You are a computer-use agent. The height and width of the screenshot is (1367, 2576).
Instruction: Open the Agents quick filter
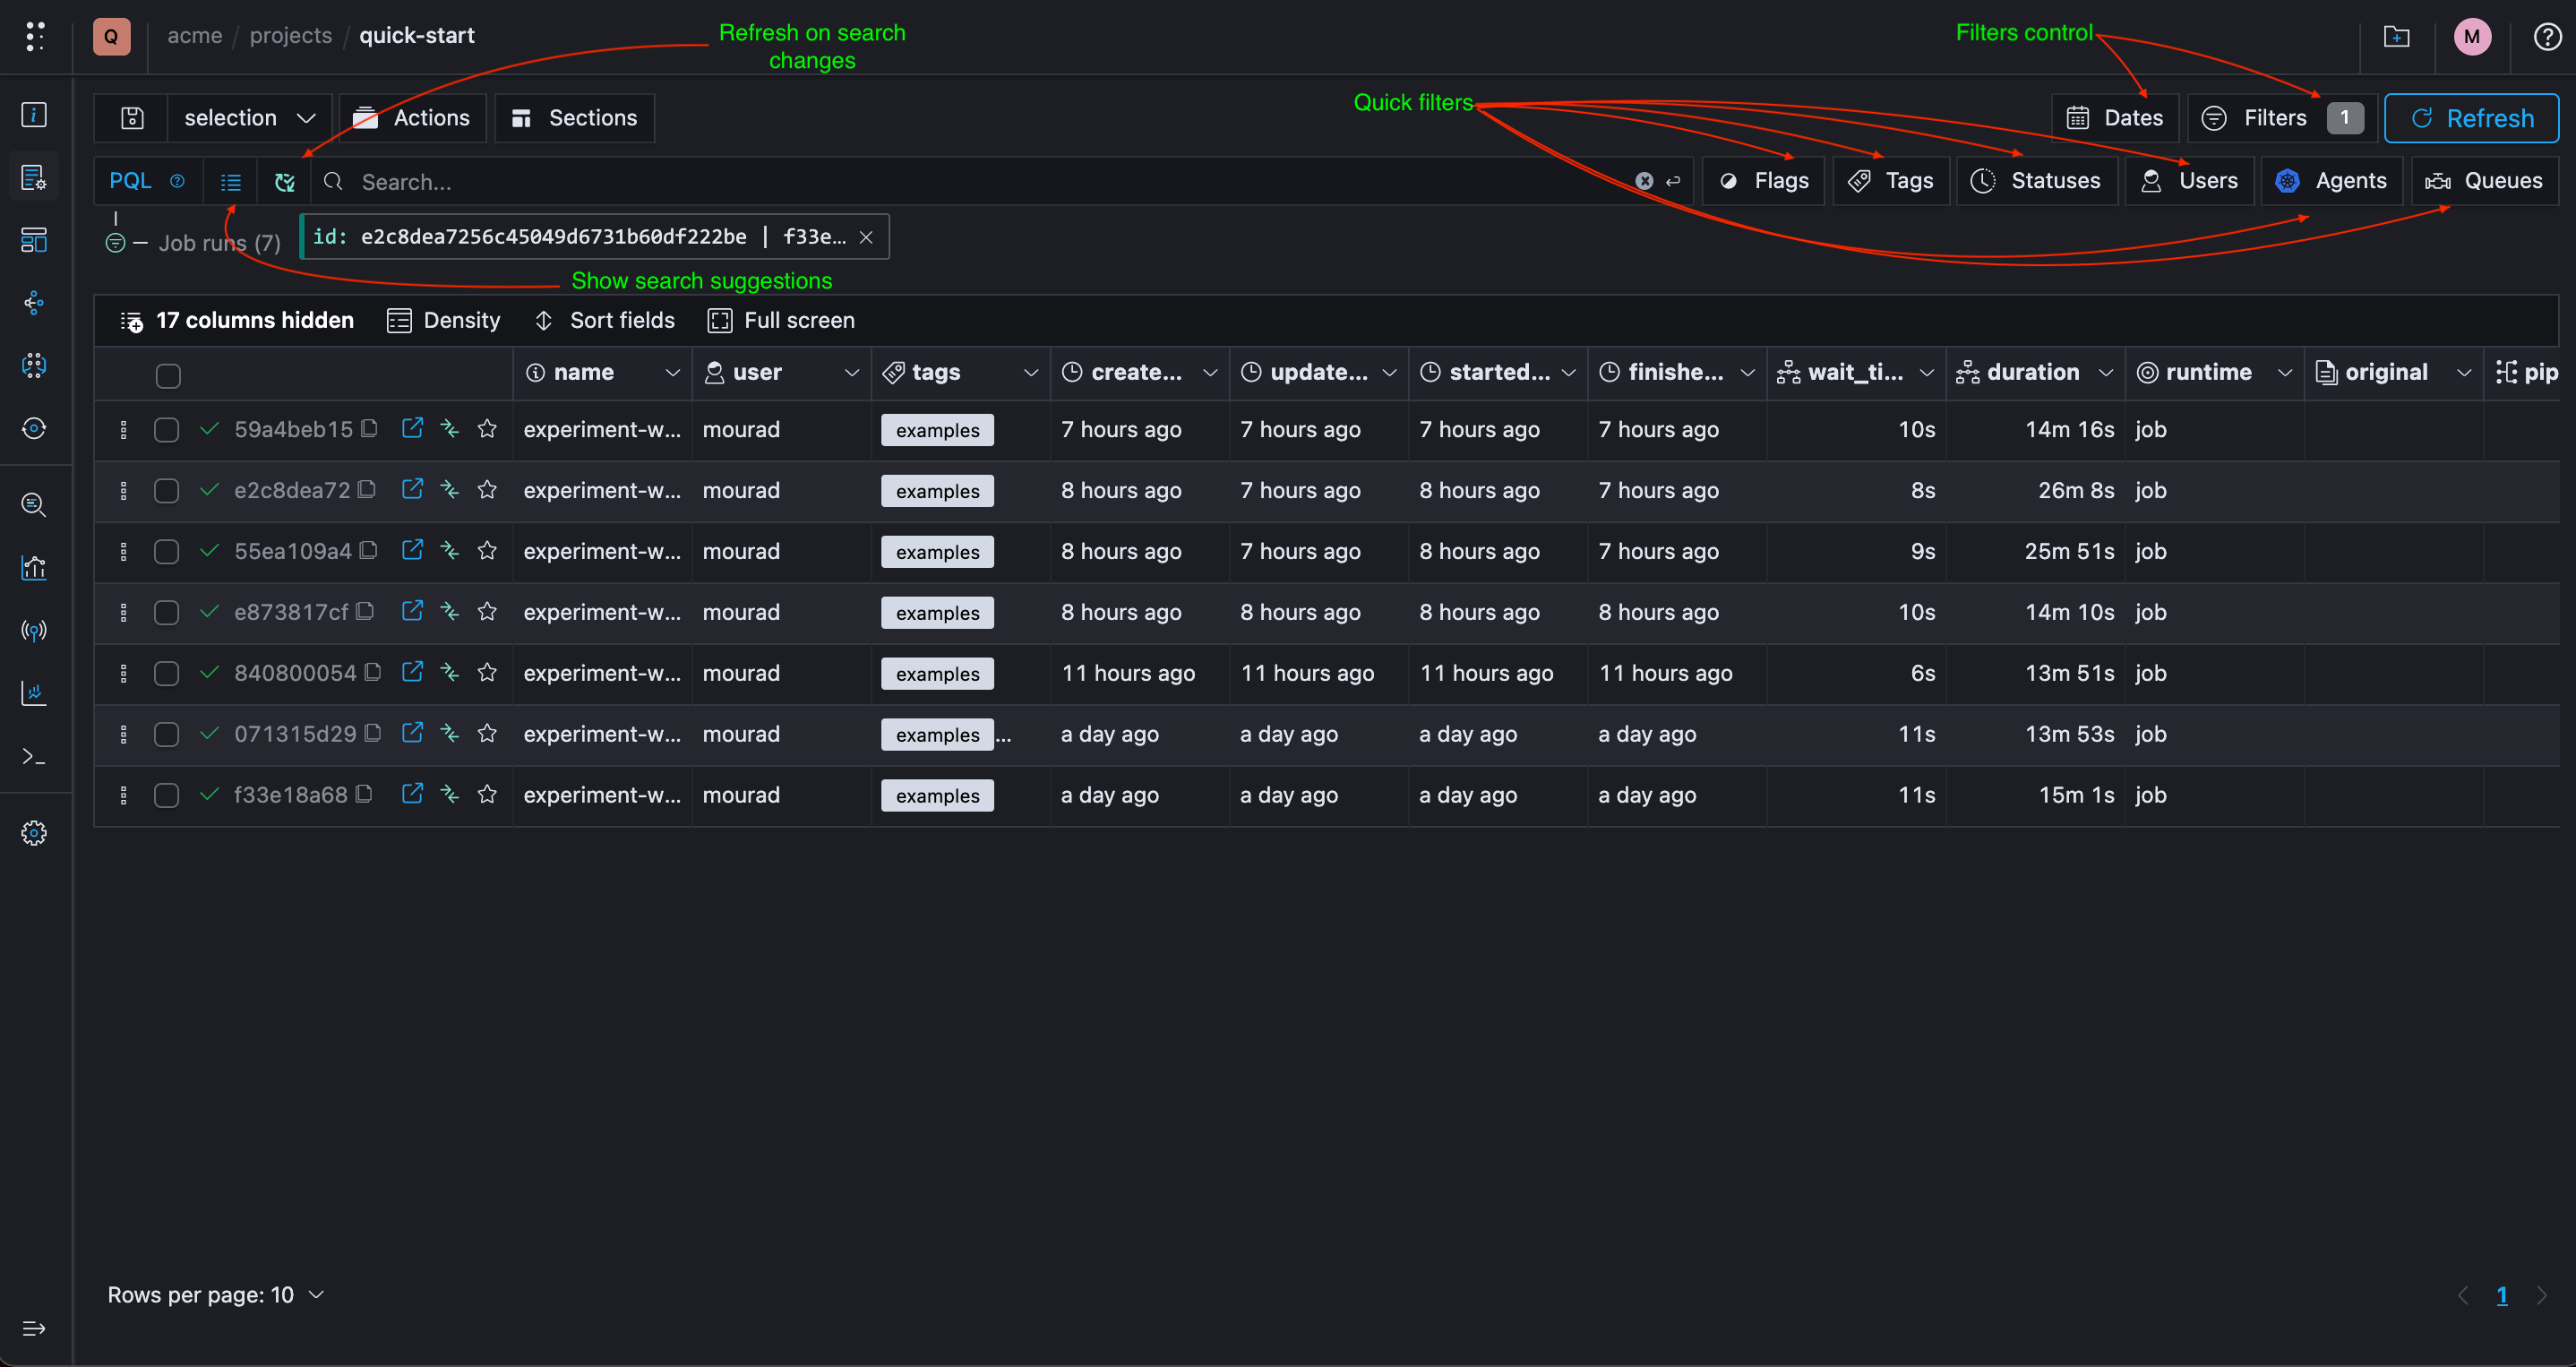click(x=2332, y=181)
